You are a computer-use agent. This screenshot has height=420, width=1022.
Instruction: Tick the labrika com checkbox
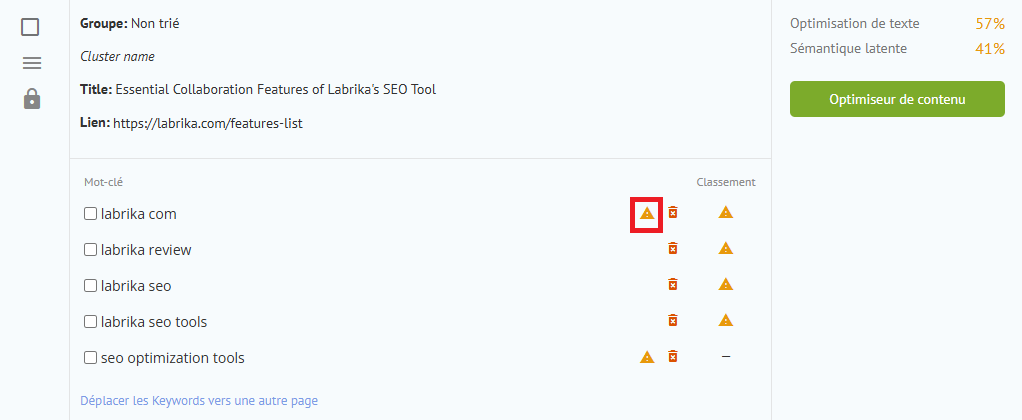coord(91,214)
